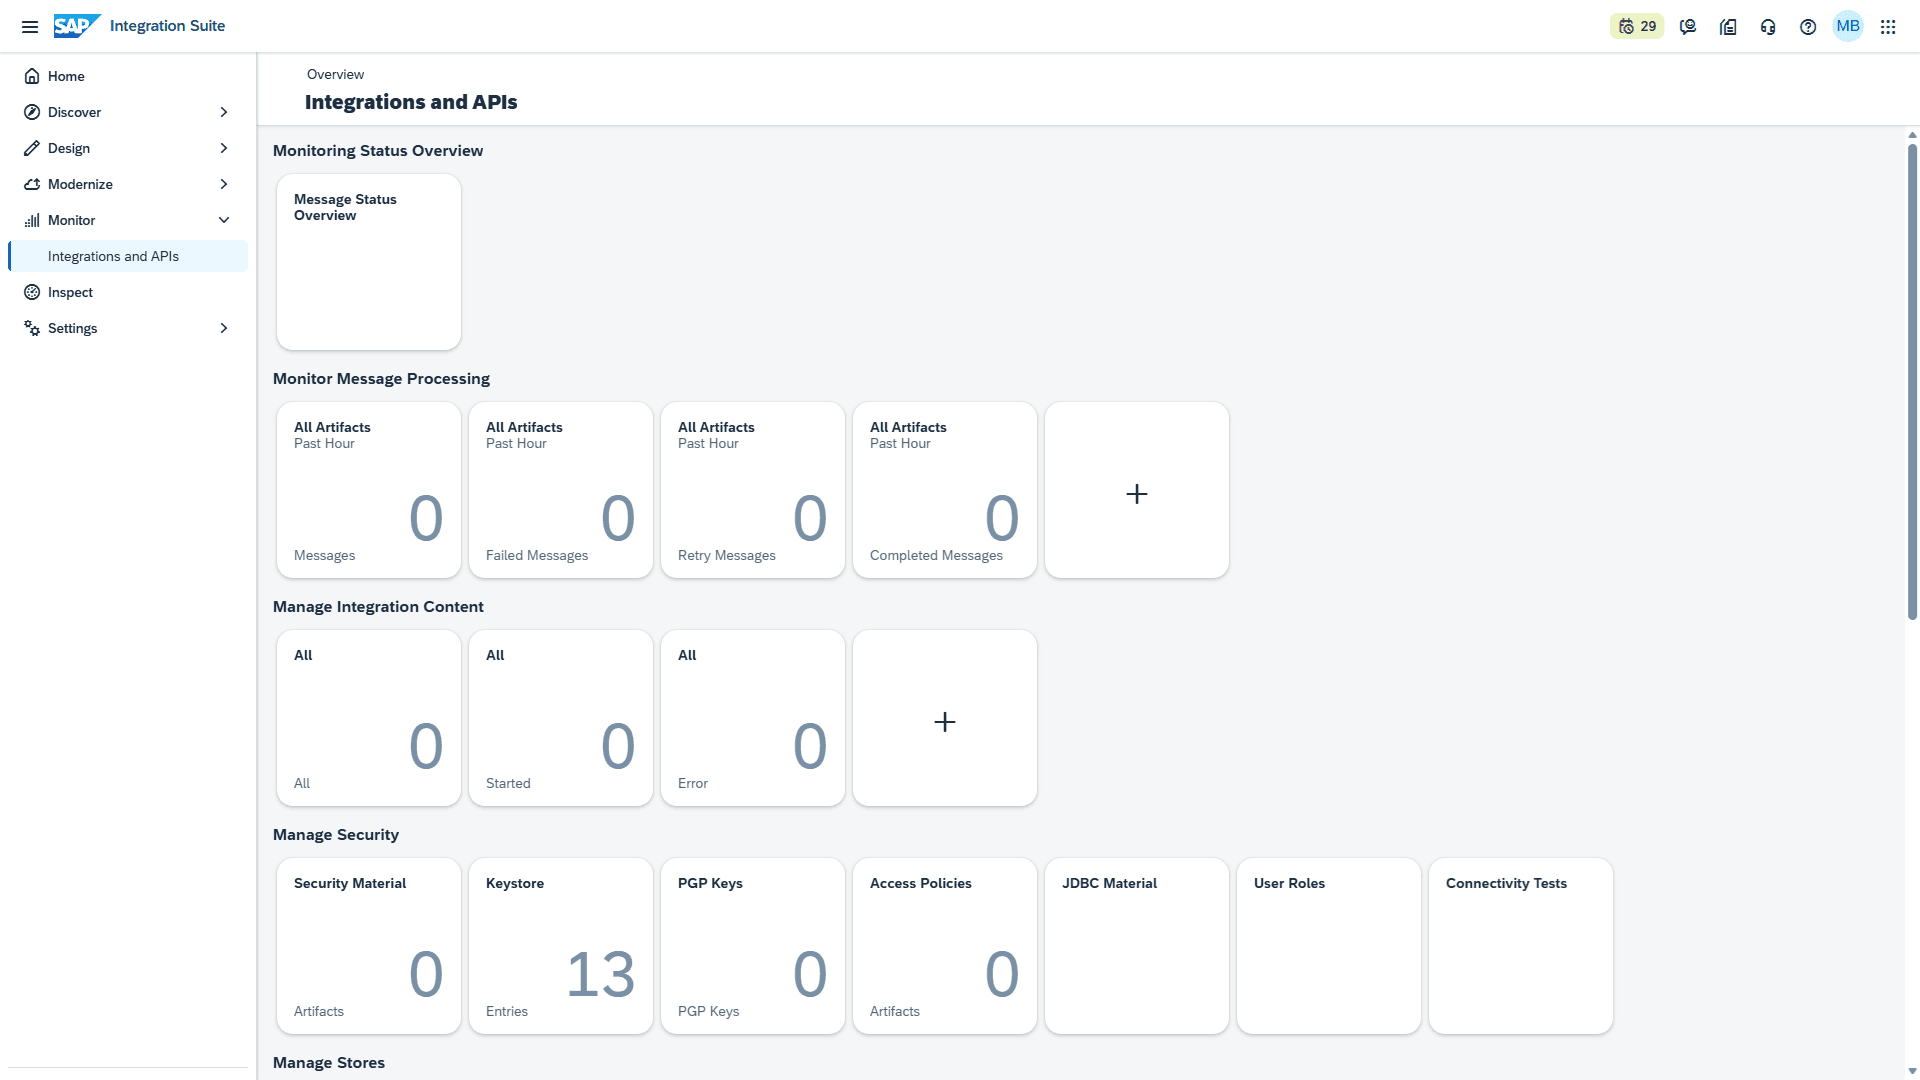Click the Modernize icon in the sidebar
The width and height of the screenshot is (1920, 1080).
pos(32,184)
